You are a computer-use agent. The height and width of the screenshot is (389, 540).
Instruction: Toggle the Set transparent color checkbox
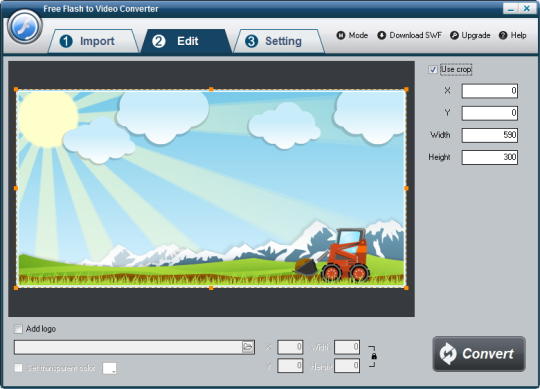pyautogui.click(x=18, y=368)
